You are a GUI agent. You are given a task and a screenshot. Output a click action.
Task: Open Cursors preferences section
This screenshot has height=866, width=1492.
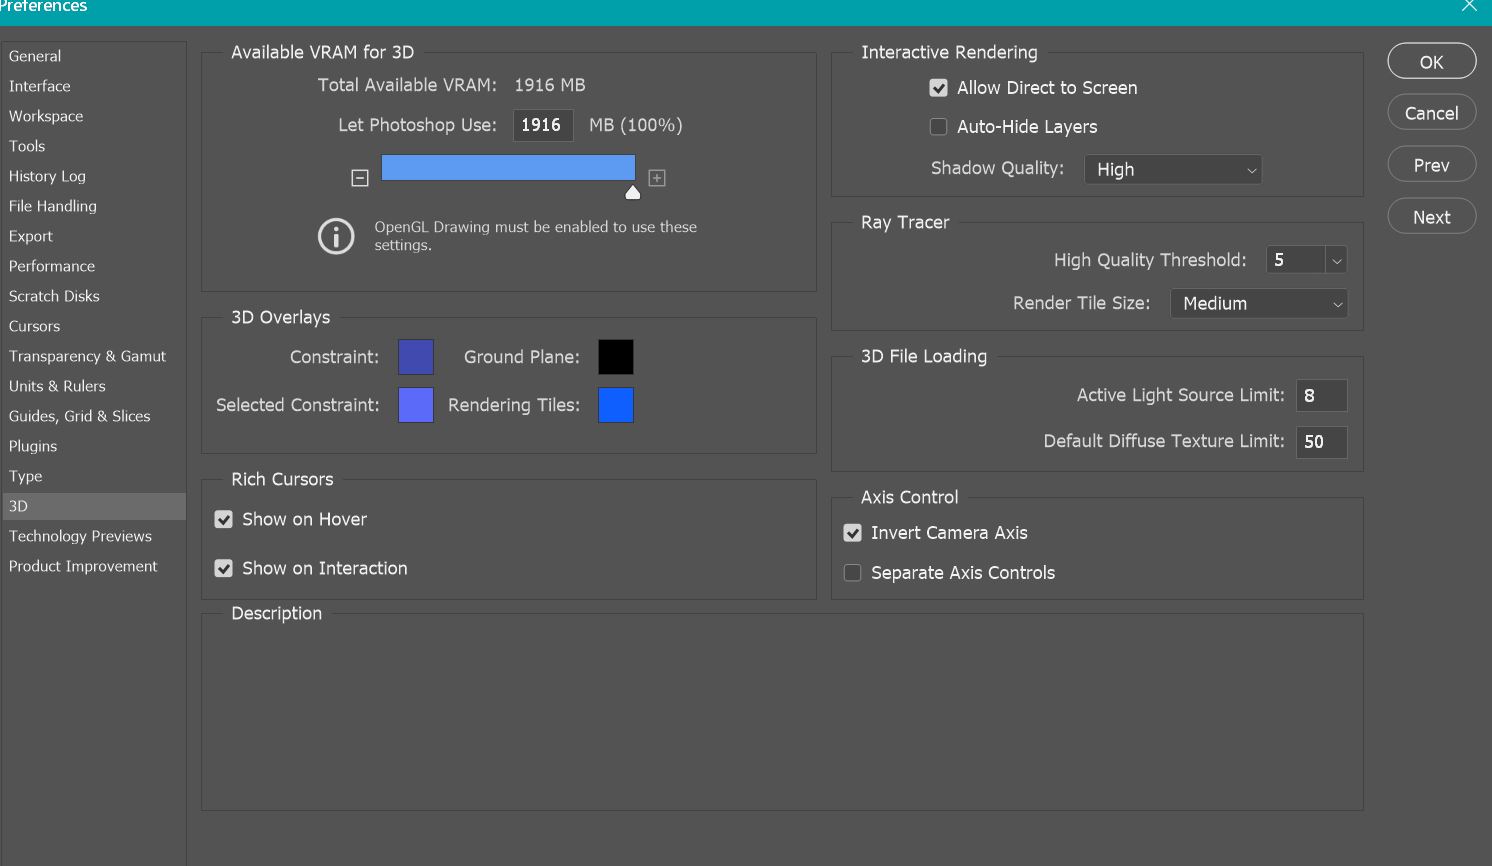[x=93, y=326]
